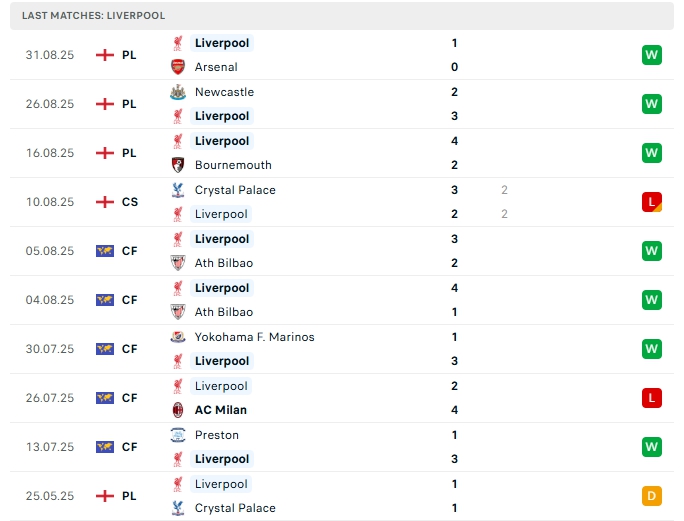Click the CS competition label on 10.08.25
Screen dimensions: 684x521
tap(130, 202)
